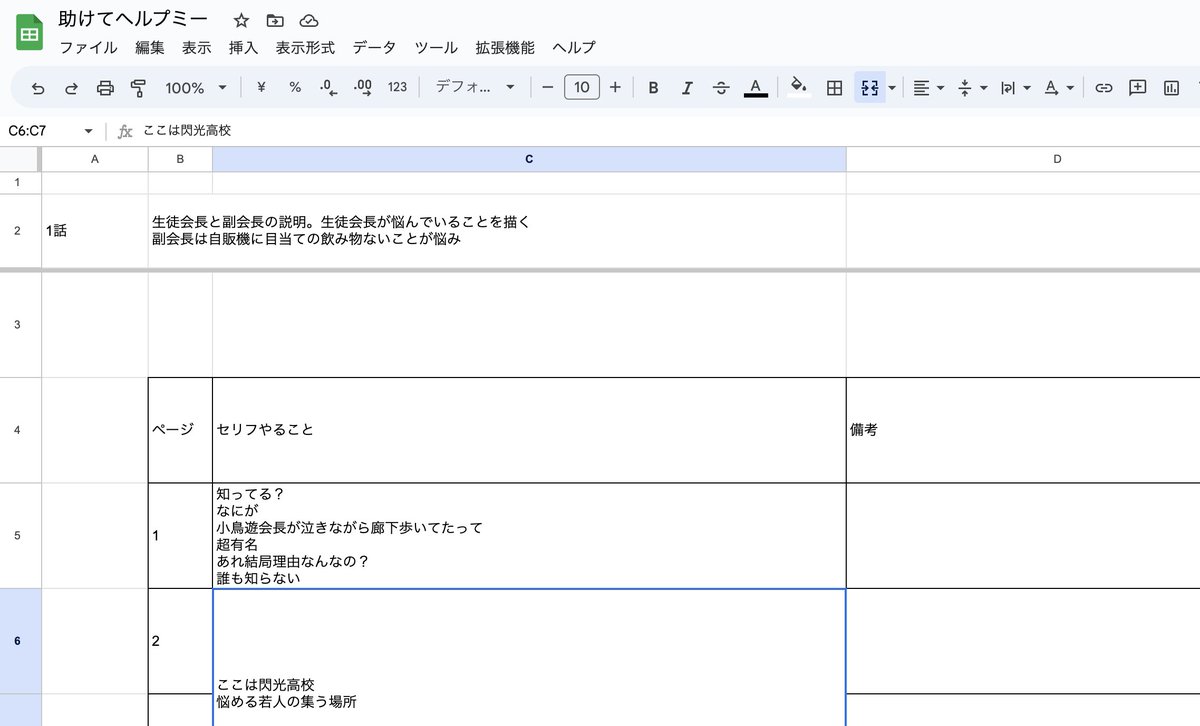Insert a comment
The image size is (1200, 726).
pyautogui.click(x=1137, y=88)
